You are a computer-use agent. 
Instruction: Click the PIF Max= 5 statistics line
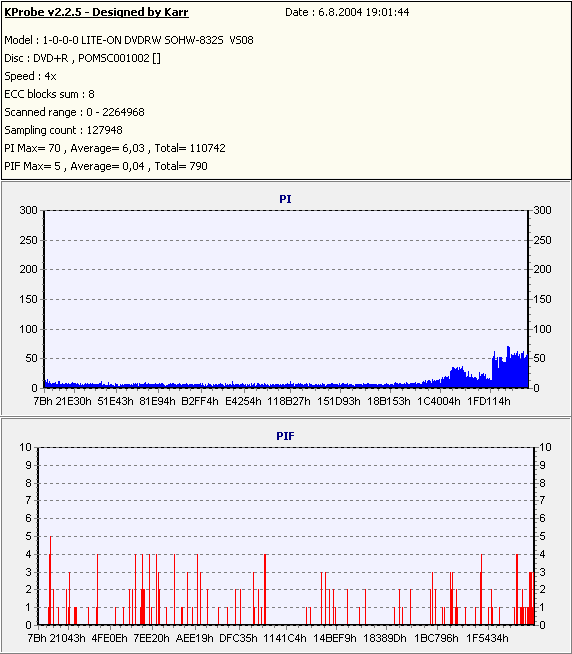click(x=106, y=166)
